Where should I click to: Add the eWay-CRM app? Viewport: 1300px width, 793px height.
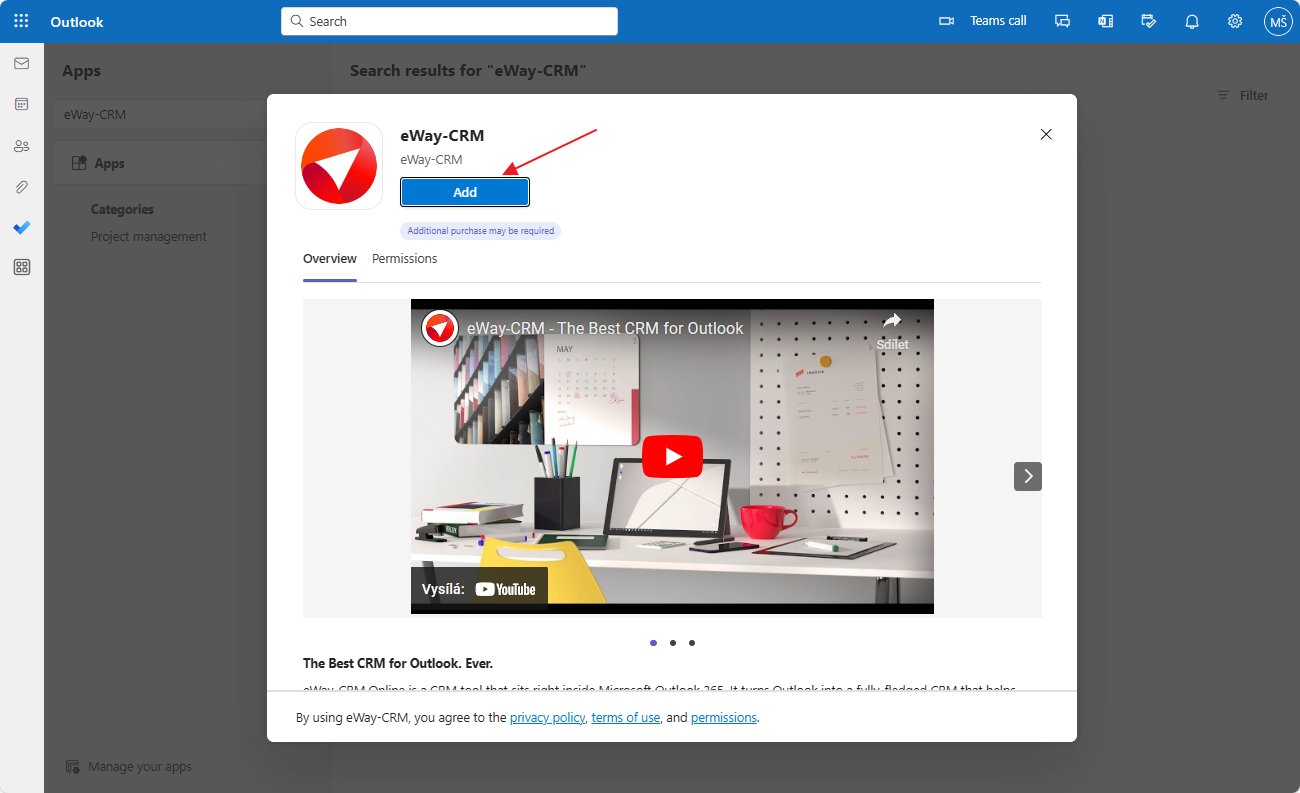(465, 192)
